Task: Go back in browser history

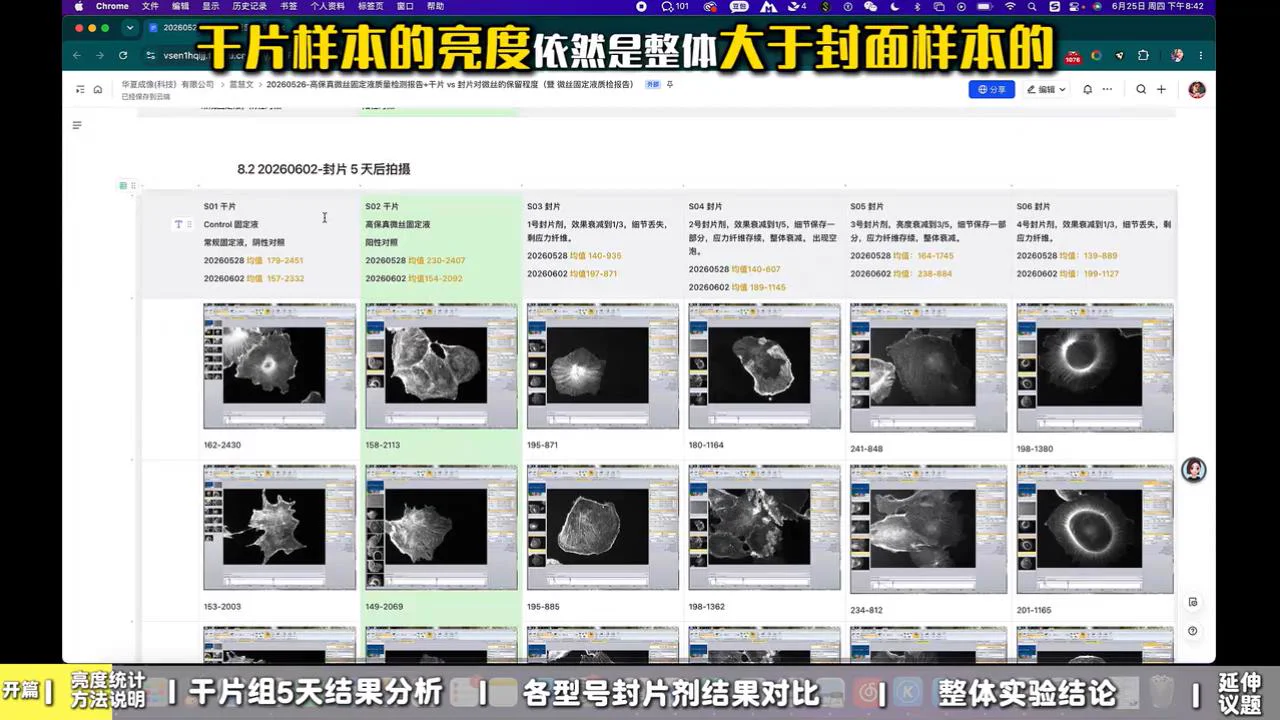Action: click(78, 55)
